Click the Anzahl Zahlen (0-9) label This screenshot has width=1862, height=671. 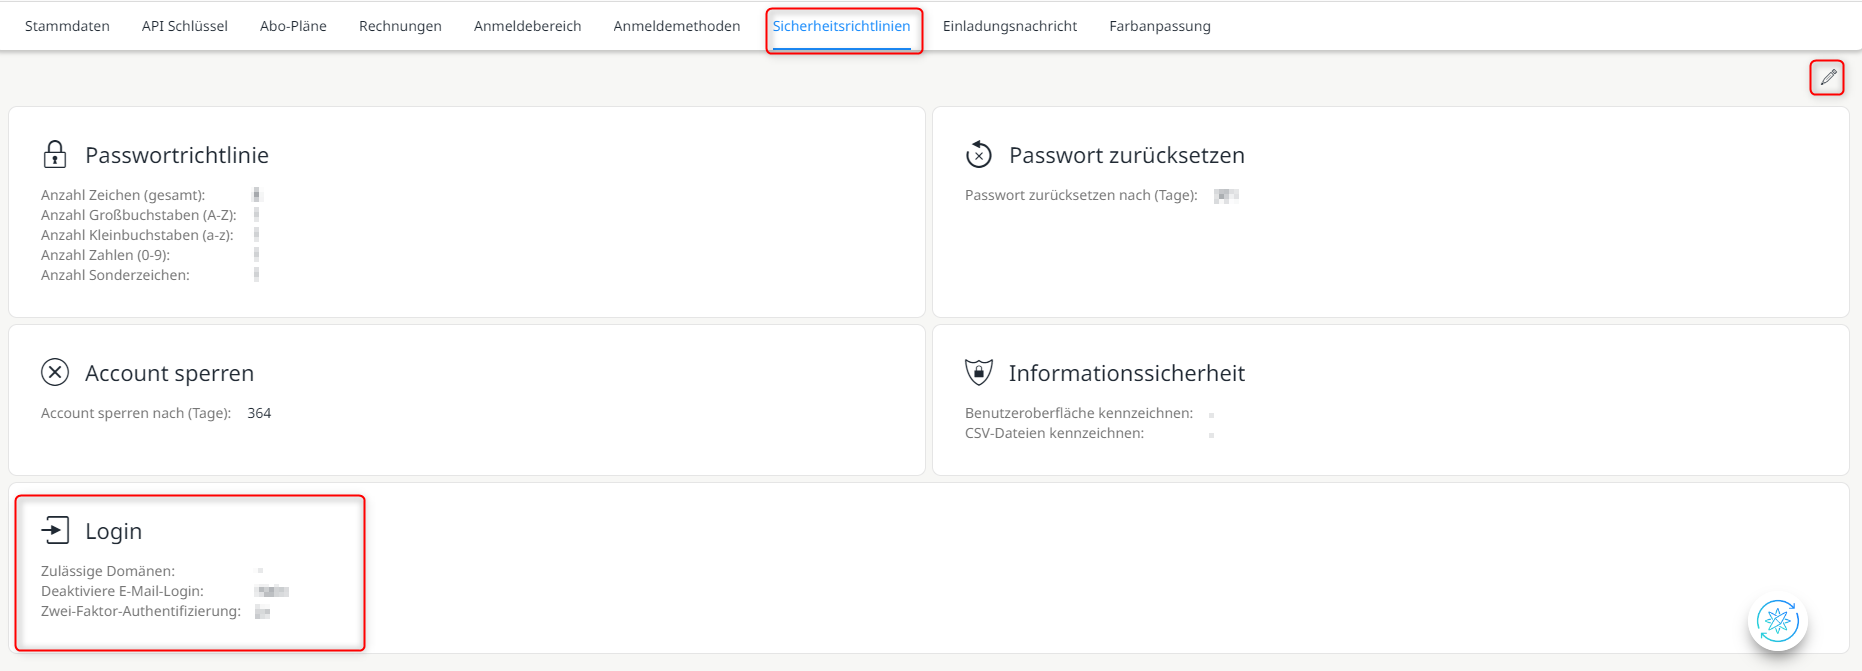(x=105, y=255)
